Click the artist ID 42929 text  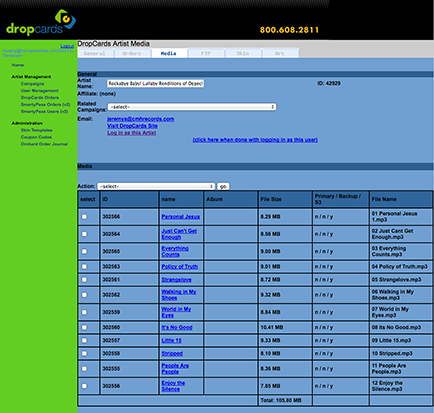pos(329,83)
